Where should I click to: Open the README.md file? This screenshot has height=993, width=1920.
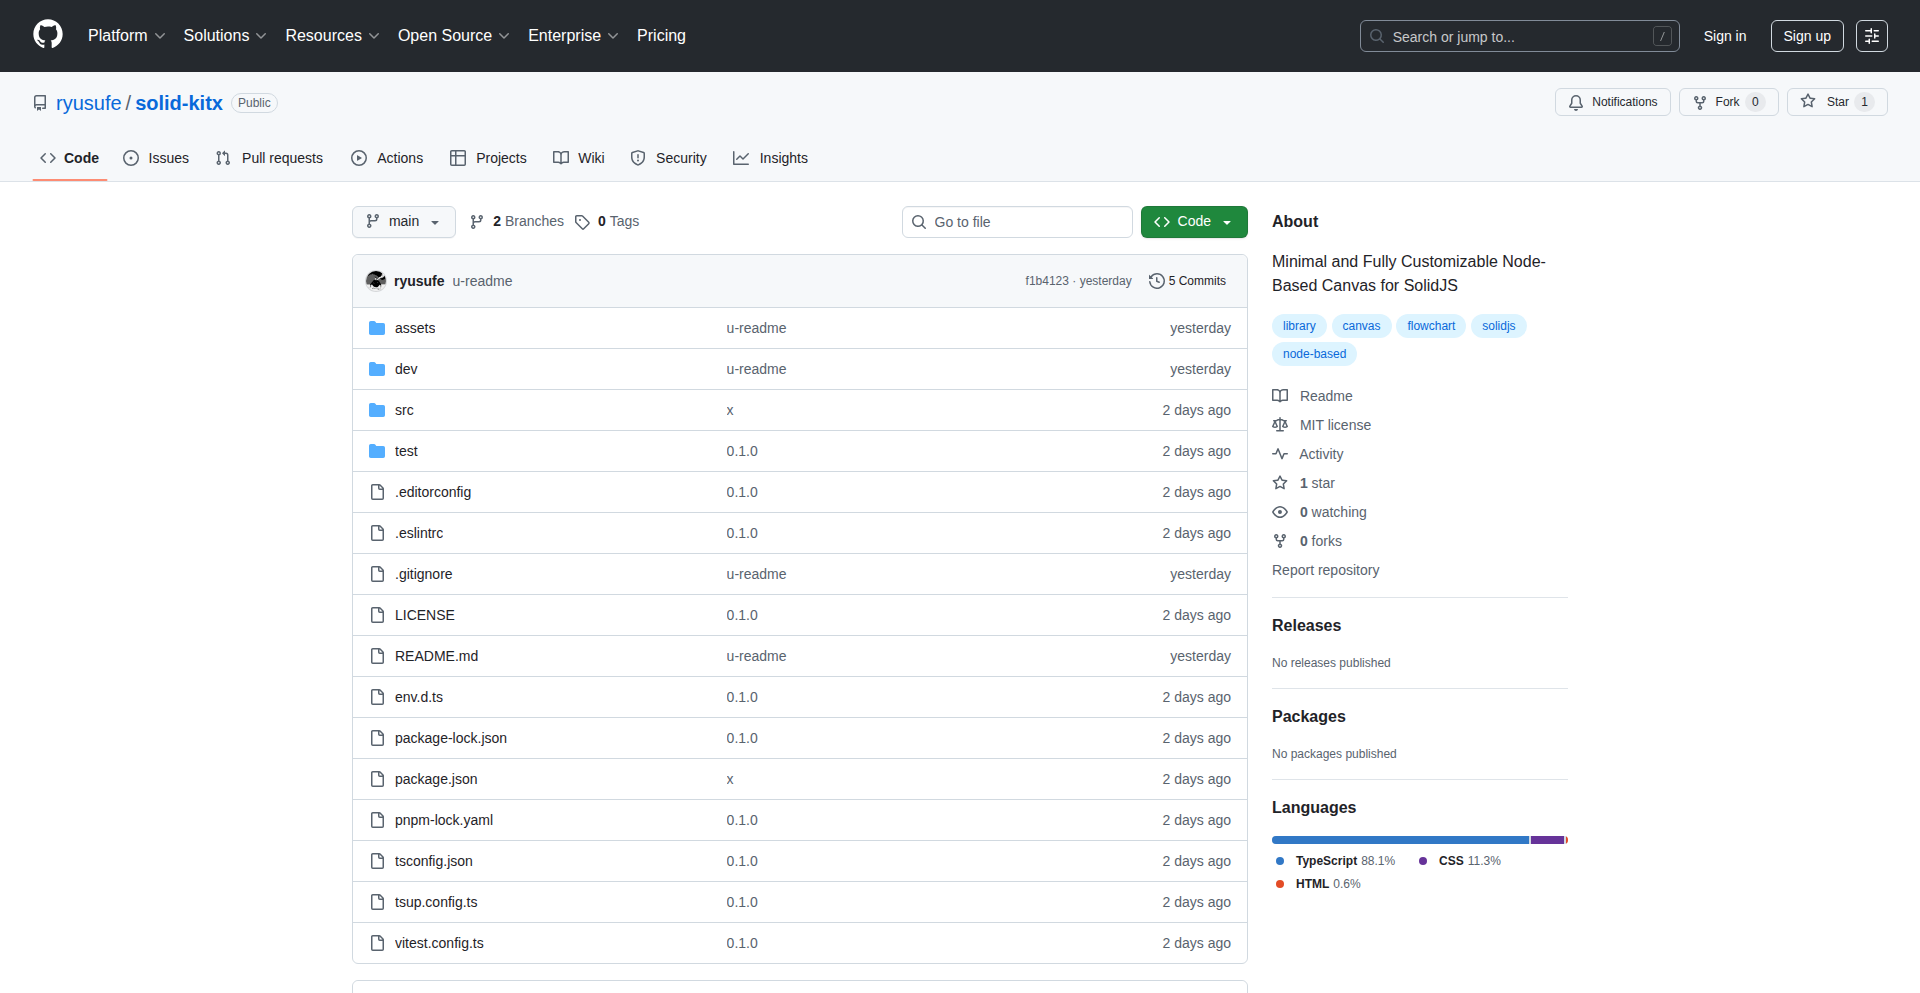click(x=436, y=655)
